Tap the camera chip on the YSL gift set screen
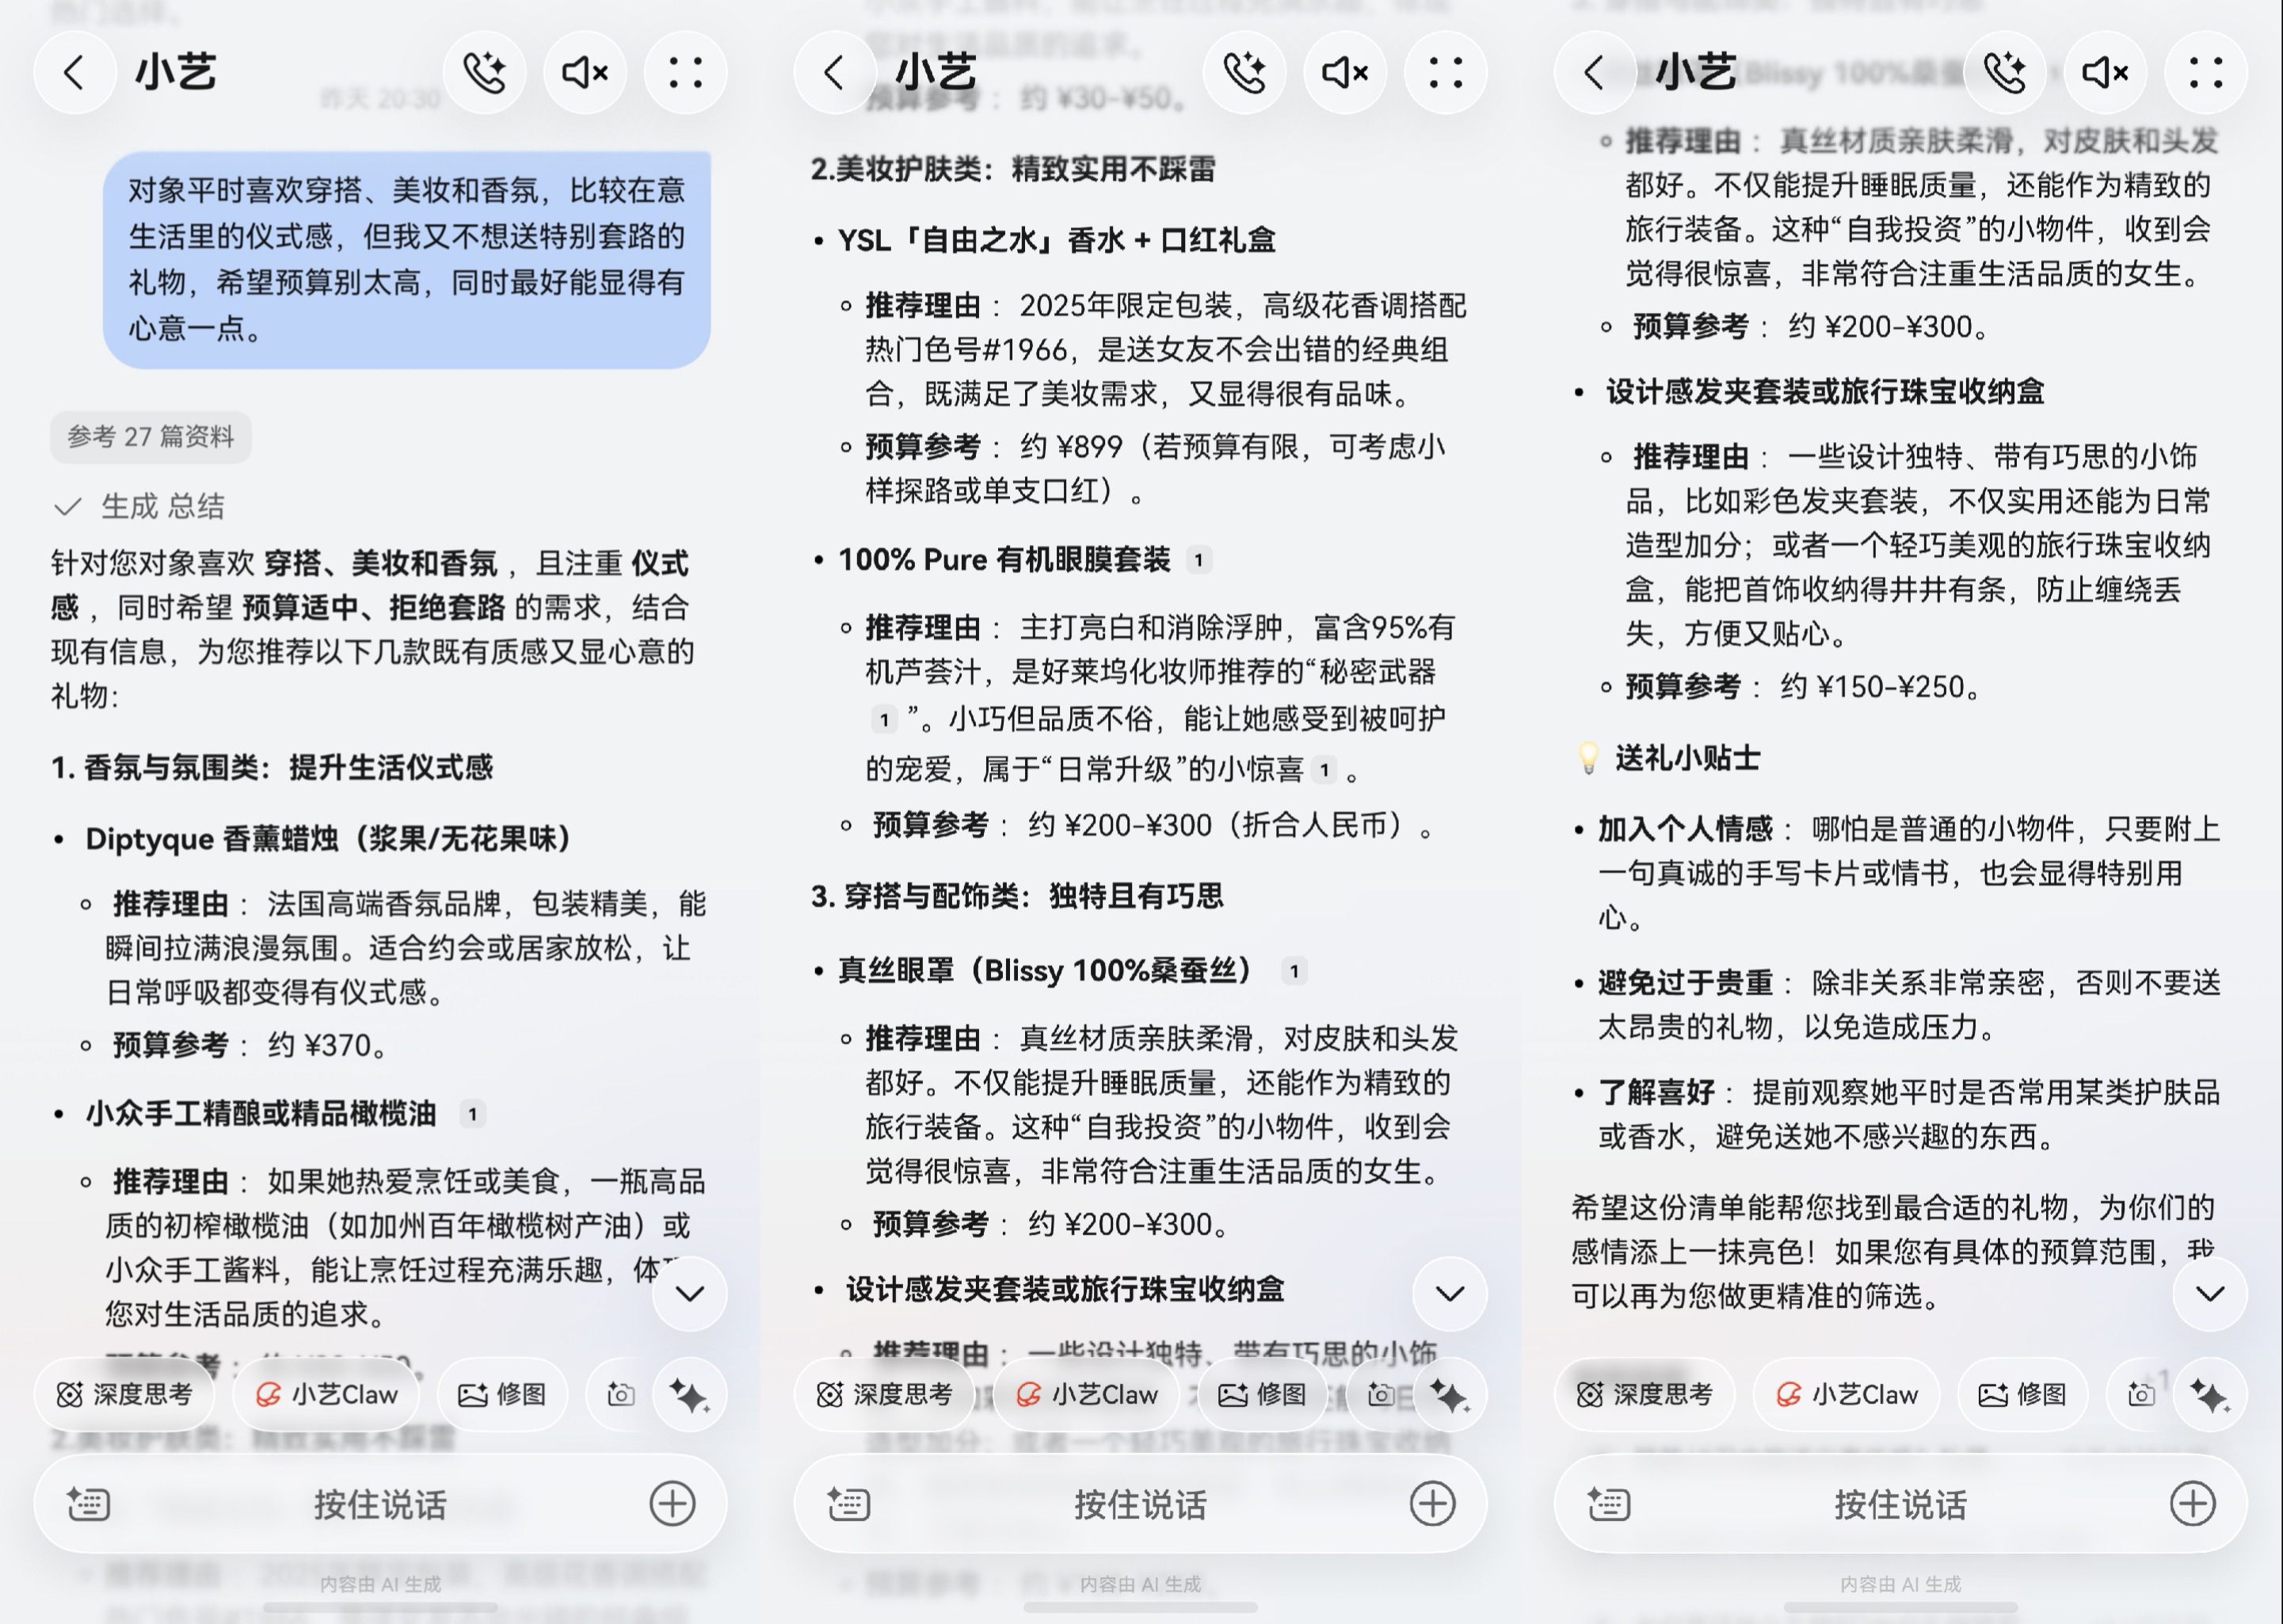 [x=1381, y=1394]
